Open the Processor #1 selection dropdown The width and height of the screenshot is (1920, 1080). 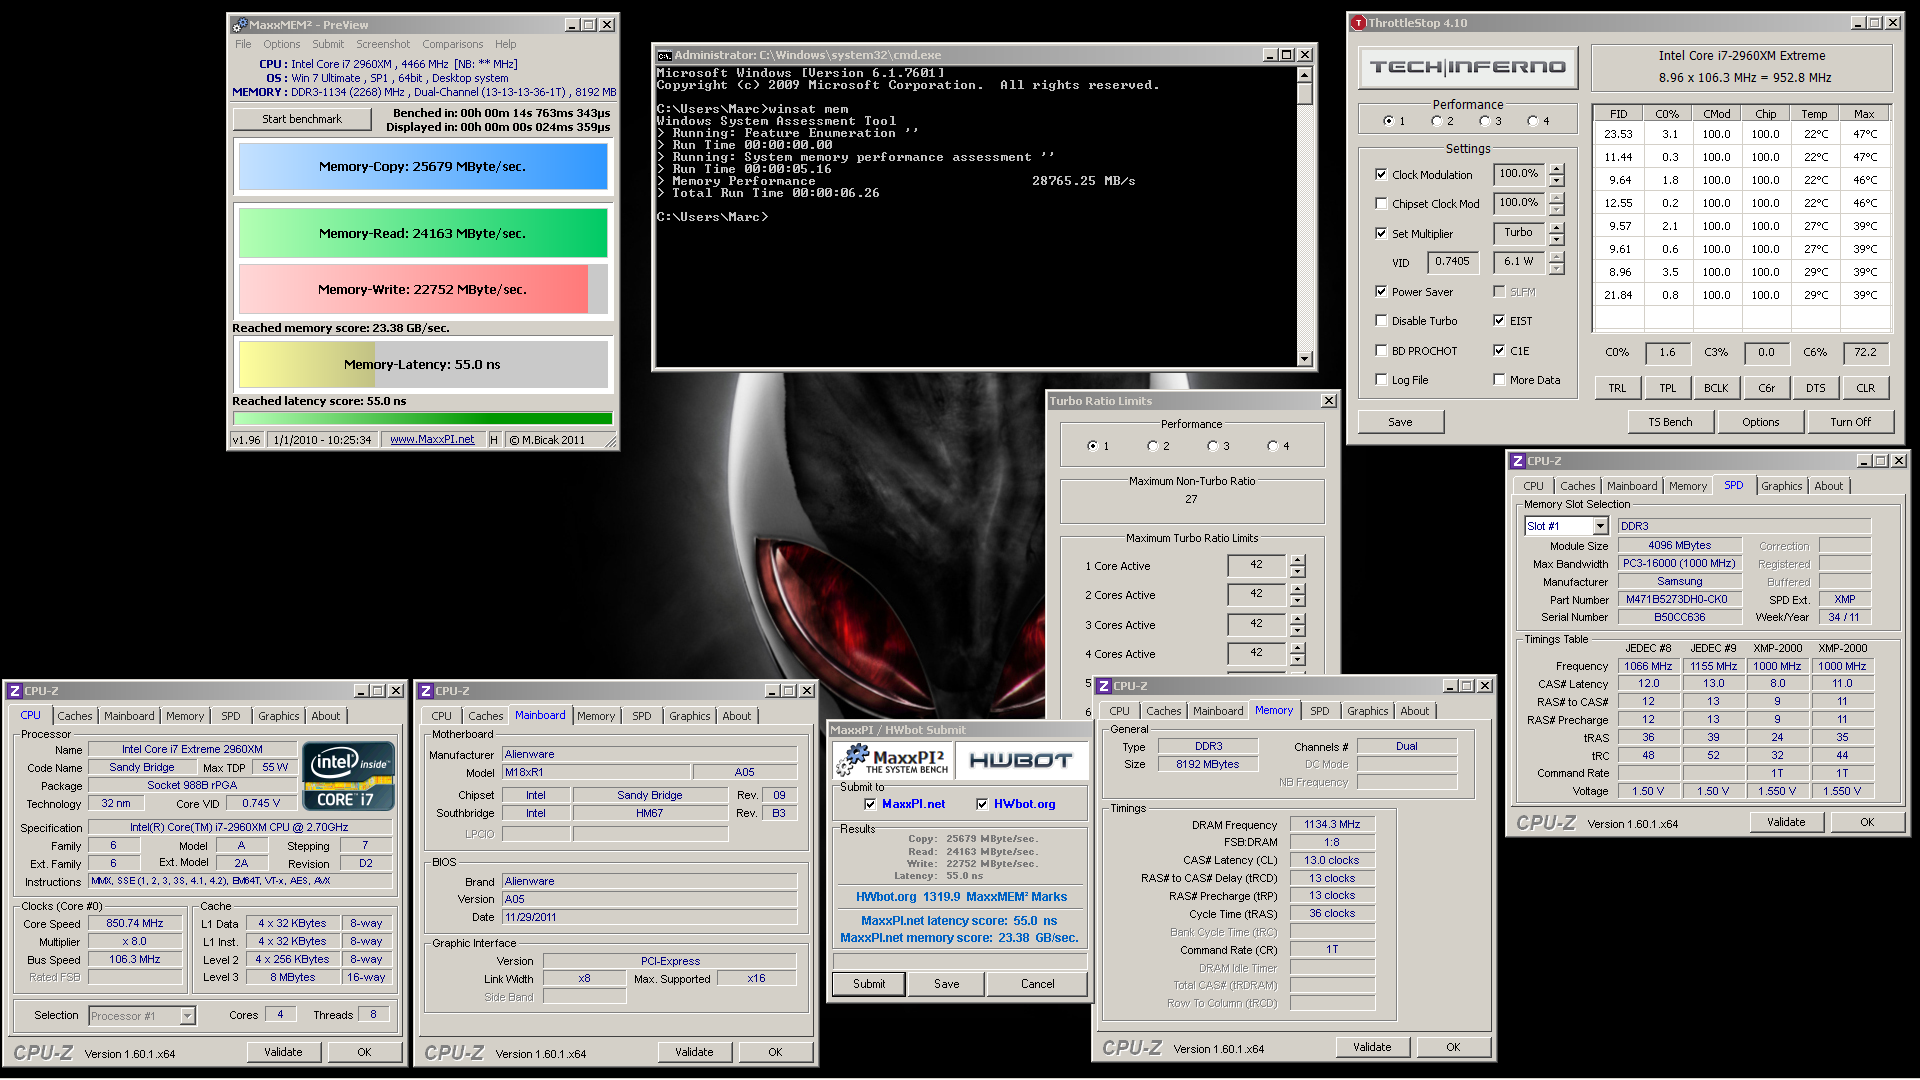coord(187,1016)
